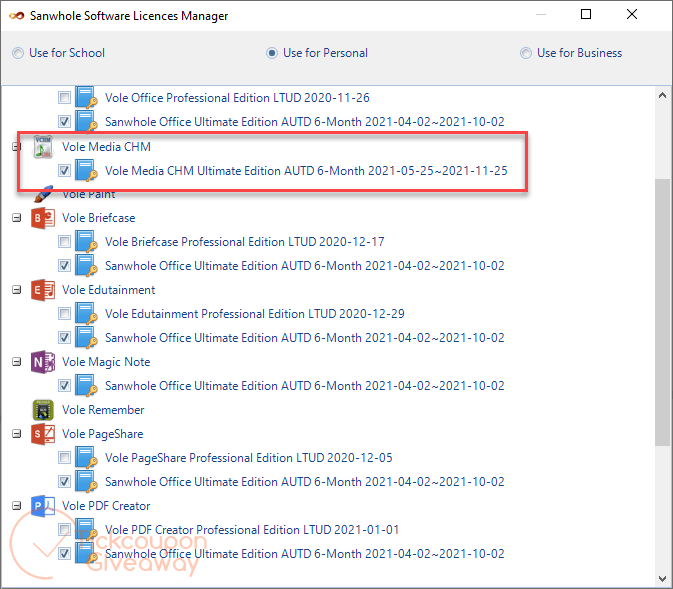Screen dimensions: 673x589
Task: Select the Use for Personal option
Action: click(x=317, y=53)
